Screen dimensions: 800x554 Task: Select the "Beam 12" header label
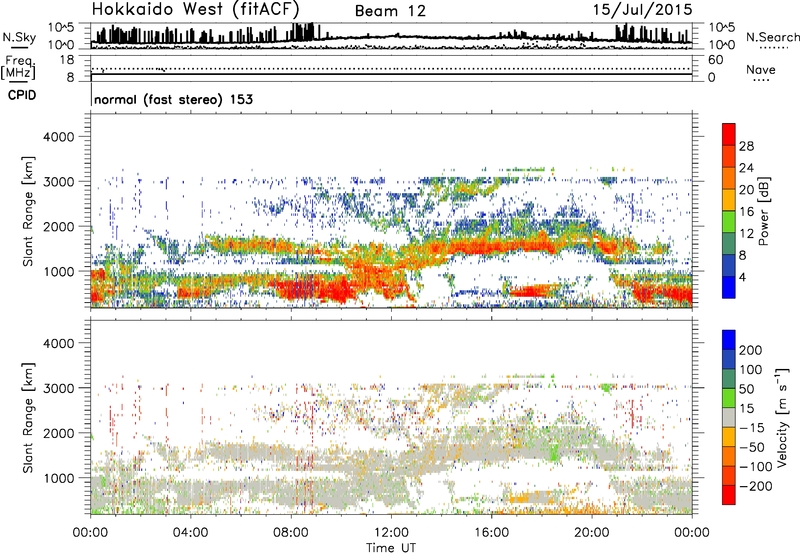tap(390, 11)
